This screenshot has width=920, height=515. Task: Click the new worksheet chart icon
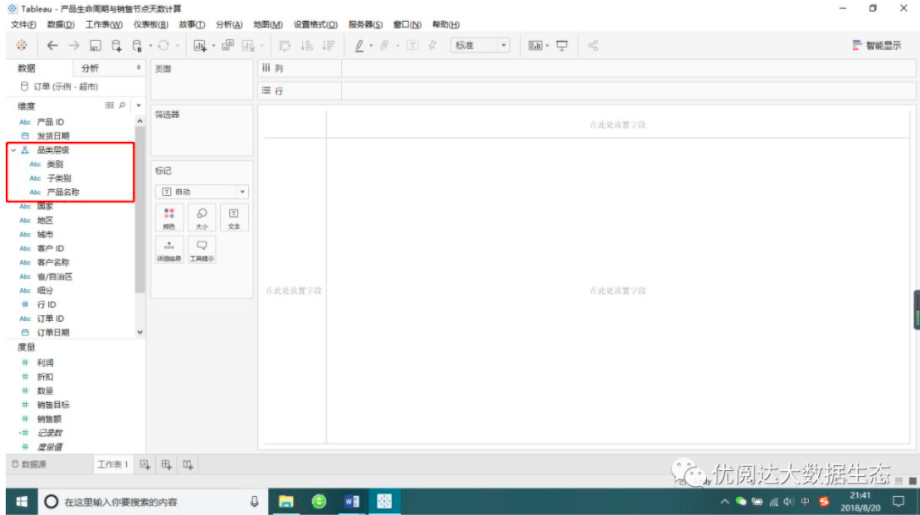[x=199, y=46]
